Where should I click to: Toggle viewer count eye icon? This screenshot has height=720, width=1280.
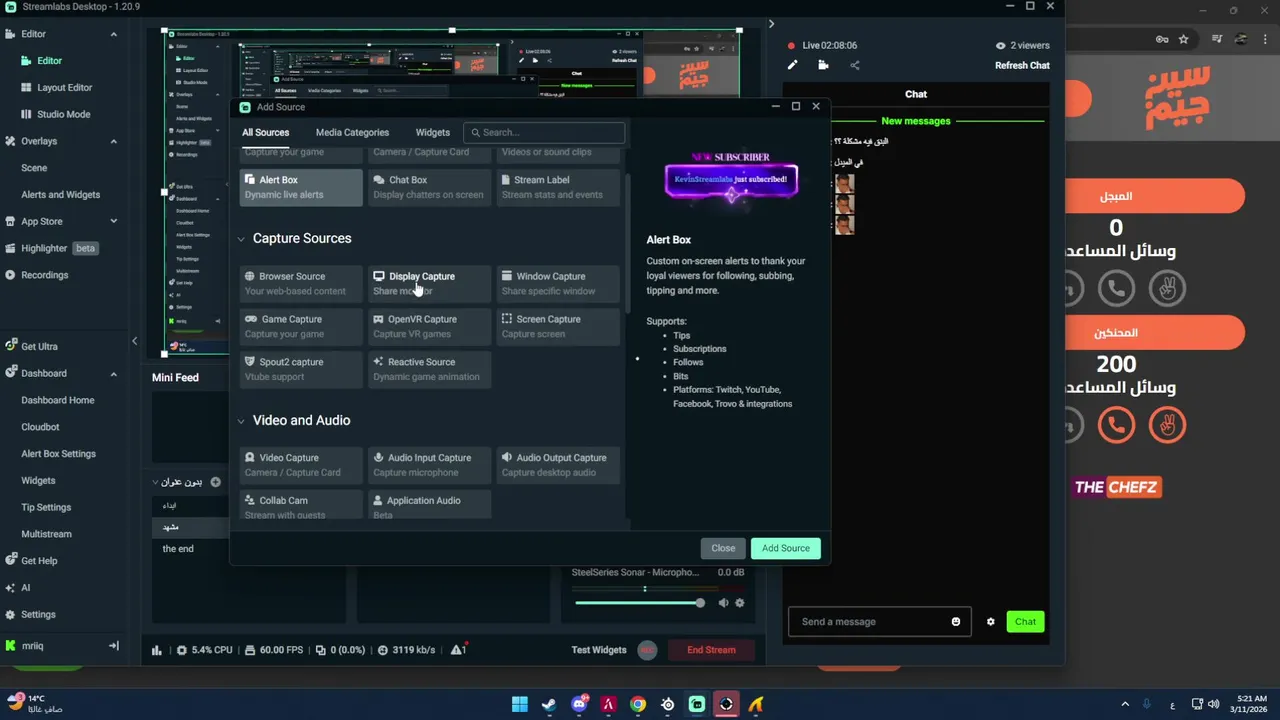coord(1000,45)
